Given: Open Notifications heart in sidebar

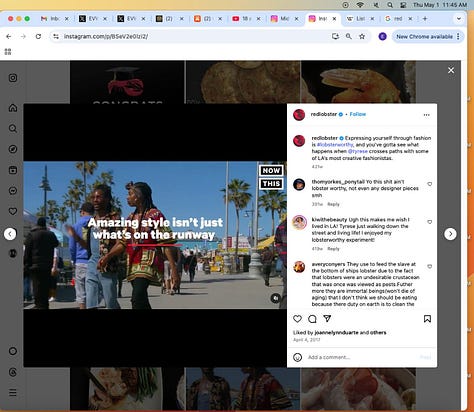Looking at the screenshot, I should (x=13, y=211).
